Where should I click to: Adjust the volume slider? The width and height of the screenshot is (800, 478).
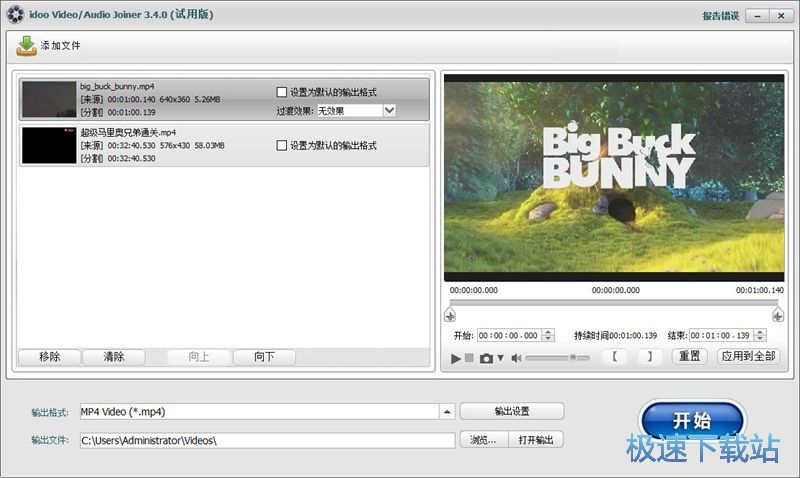[557, 358]
